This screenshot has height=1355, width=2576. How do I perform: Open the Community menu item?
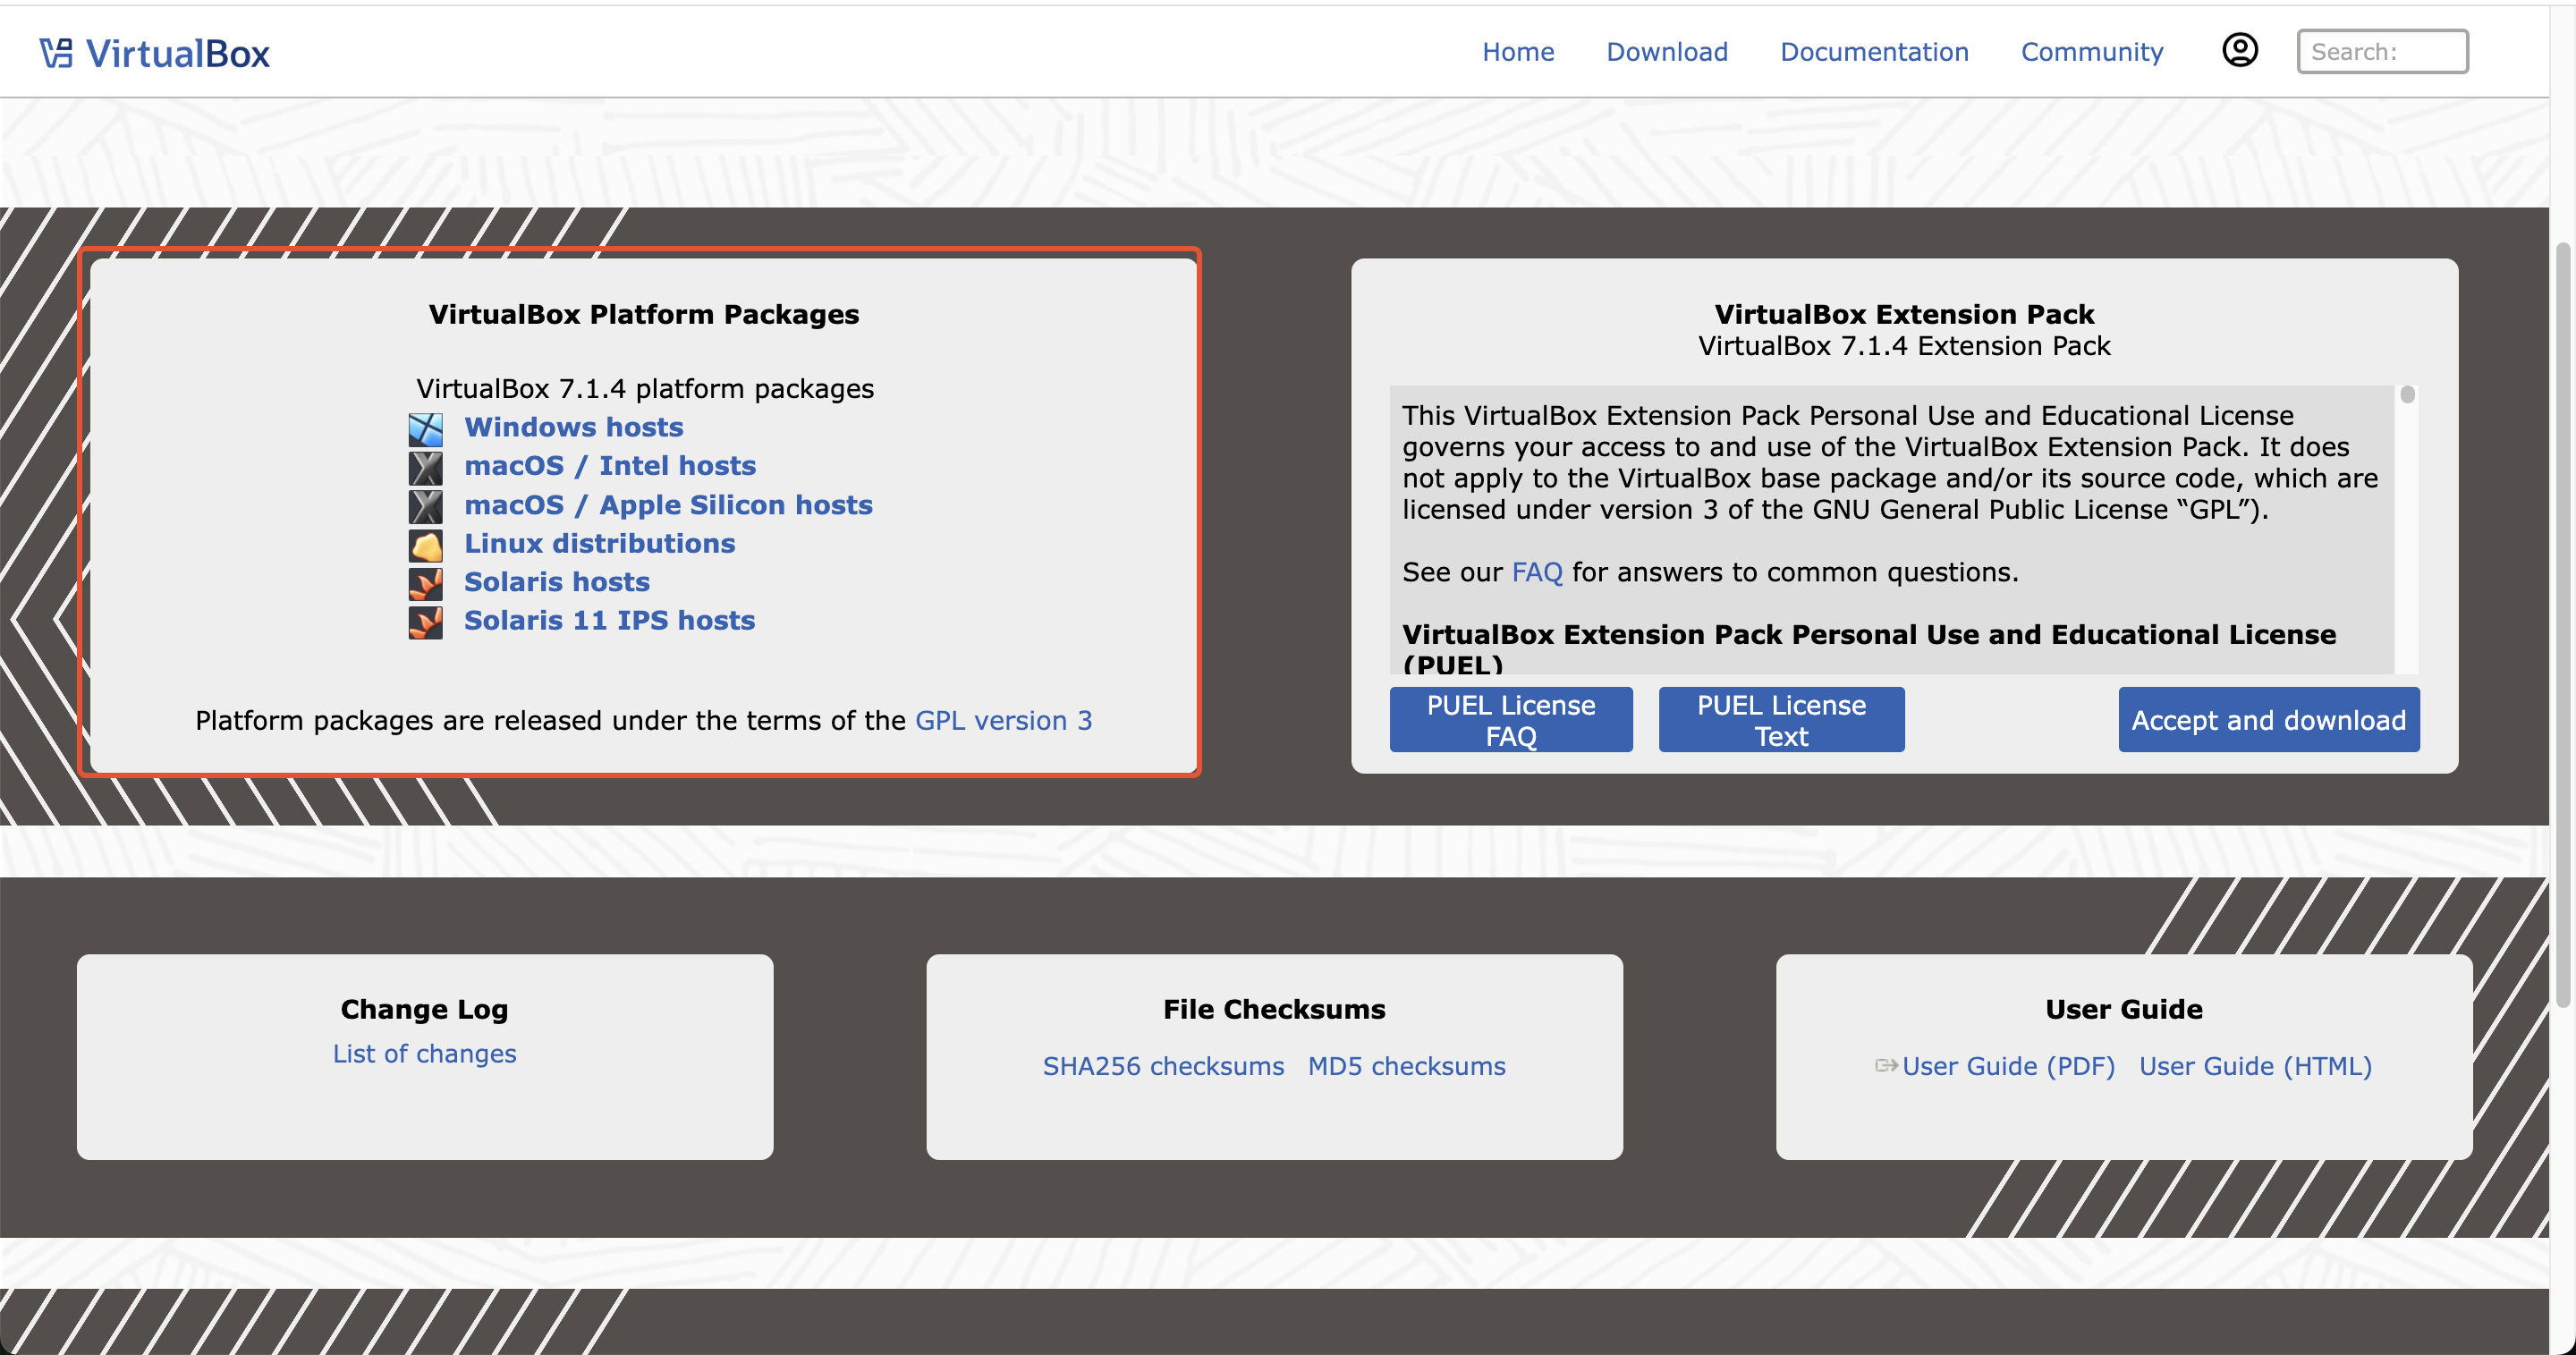pos(2092,52)
